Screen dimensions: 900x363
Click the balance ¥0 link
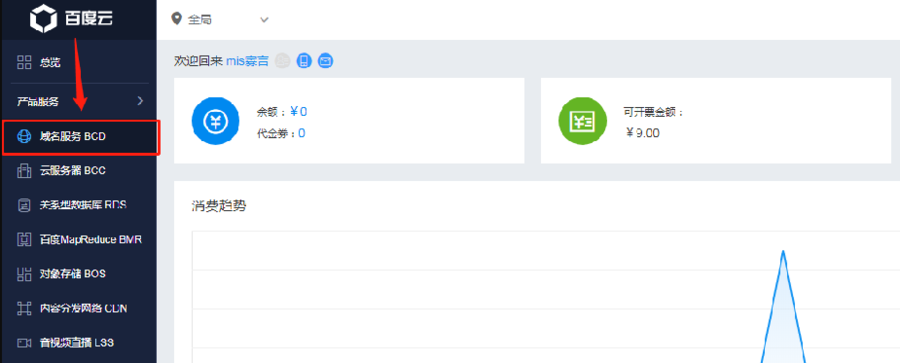[x=298, y=112]
